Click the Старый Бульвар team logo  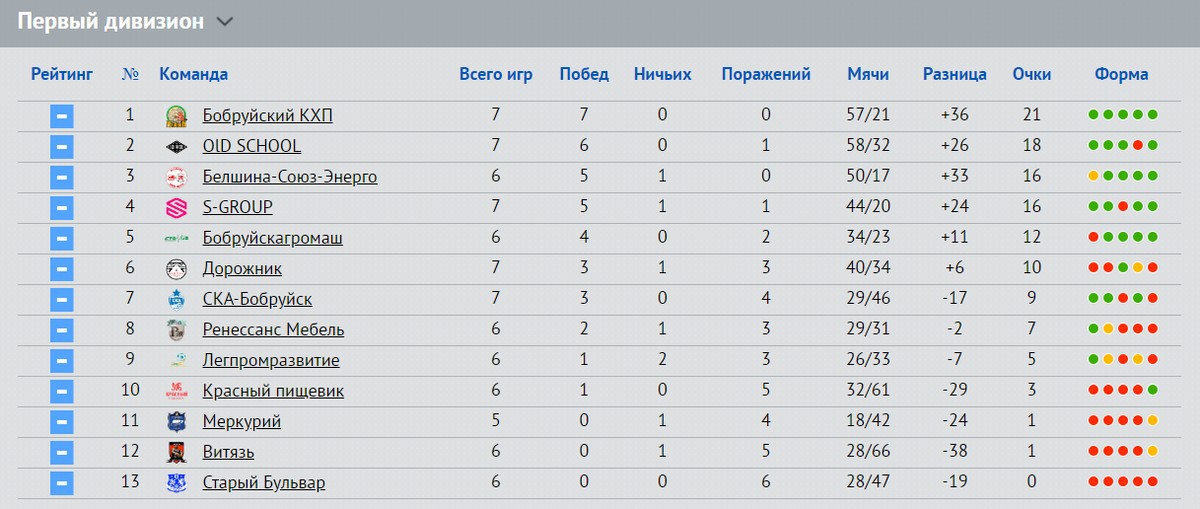(176, 483)
